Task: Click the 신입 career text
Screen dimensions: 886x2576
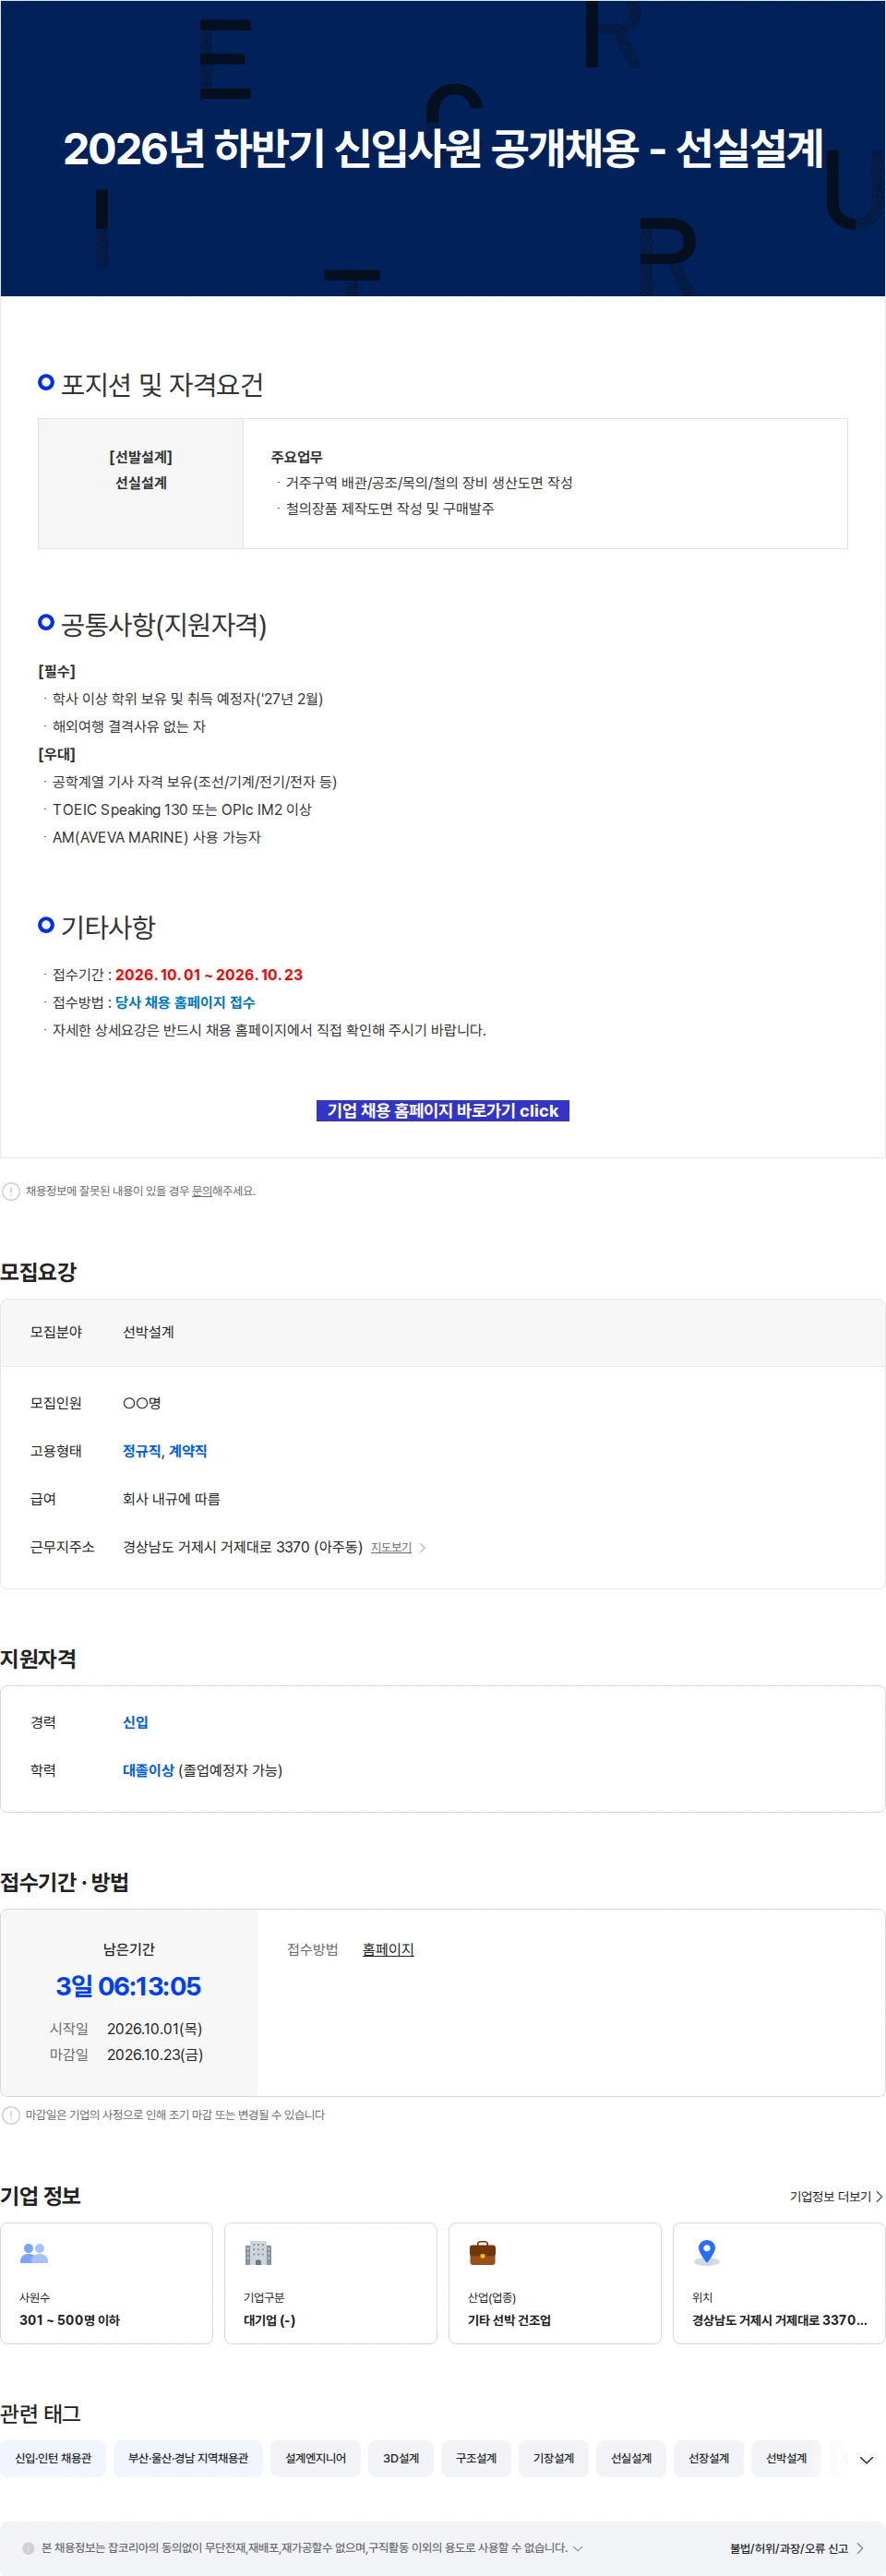Action: pos(135,1722)
